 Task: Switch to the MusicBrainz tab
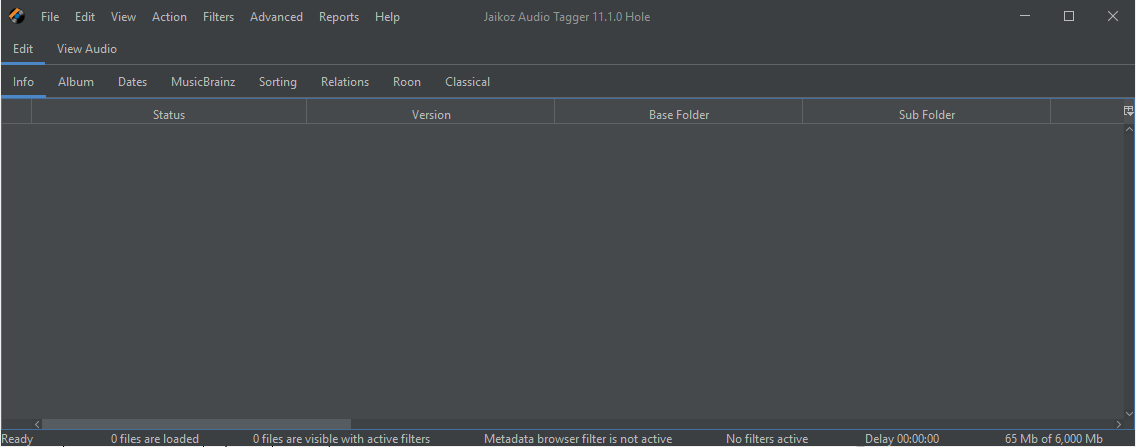(203, 82)
